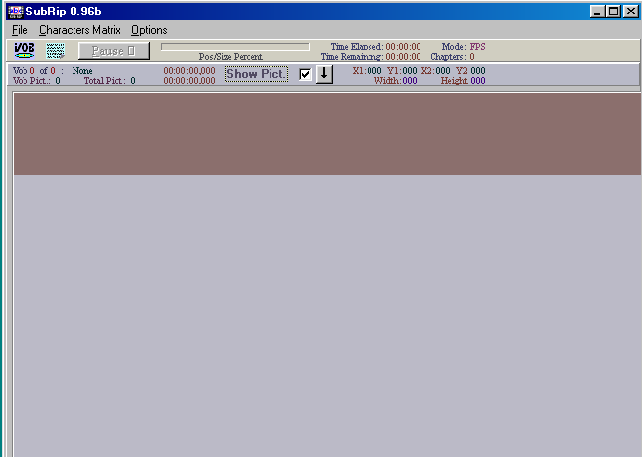Screen dimensions: 642x458
Task: Close the SubRip window
Action: click(631, 11)
